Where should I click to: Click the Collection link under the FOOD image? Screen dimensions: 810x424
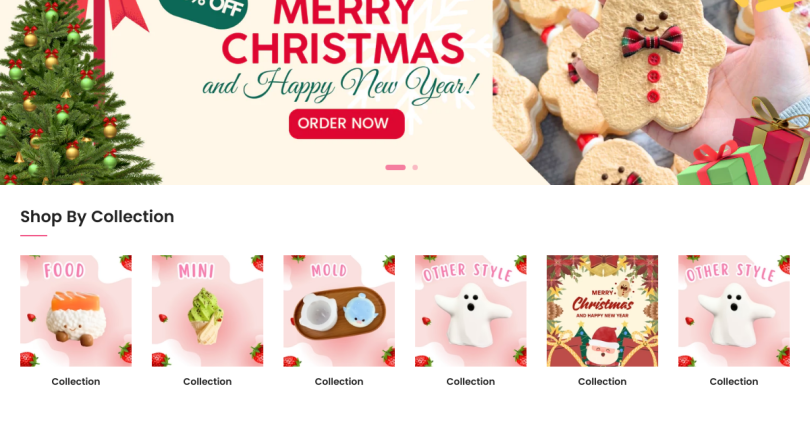pos(76,382)
